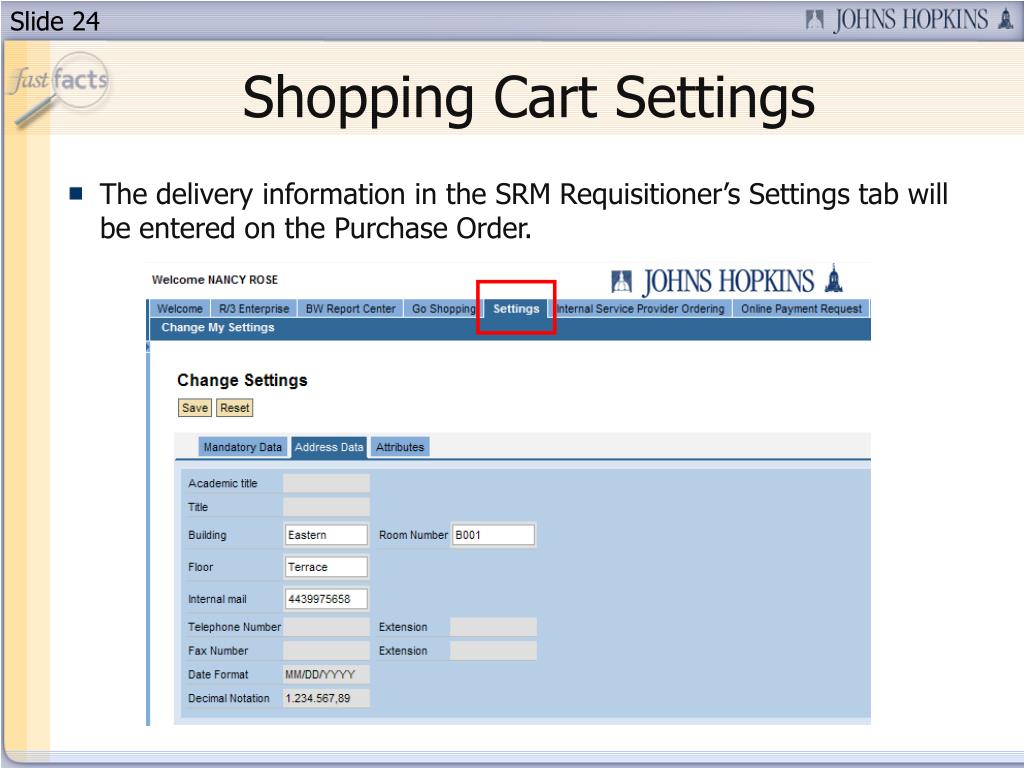
Task: Click the Telephone Number field
Action: point(327,627)
